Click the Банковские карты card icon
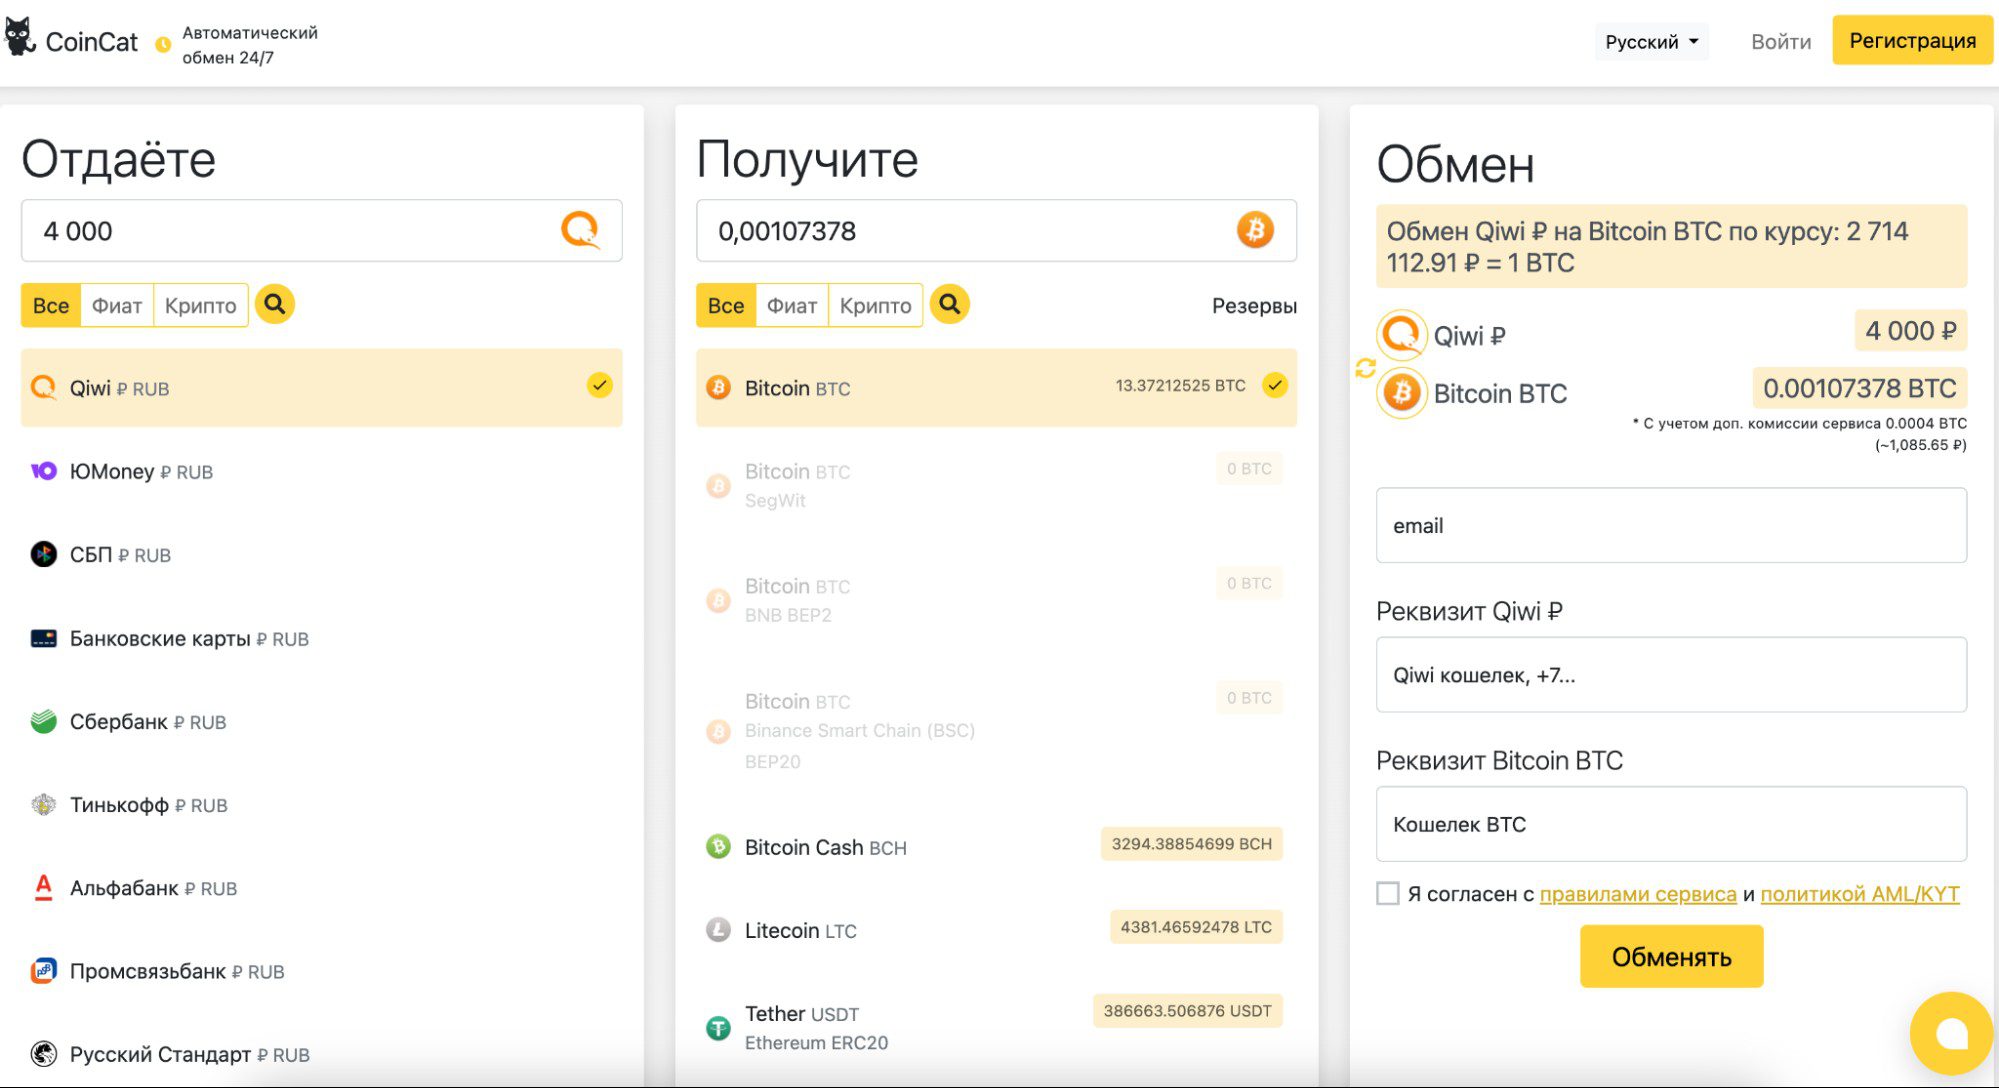This screenshot has width=1999, height=1088. pyautogui.click(x=43, y=638)
